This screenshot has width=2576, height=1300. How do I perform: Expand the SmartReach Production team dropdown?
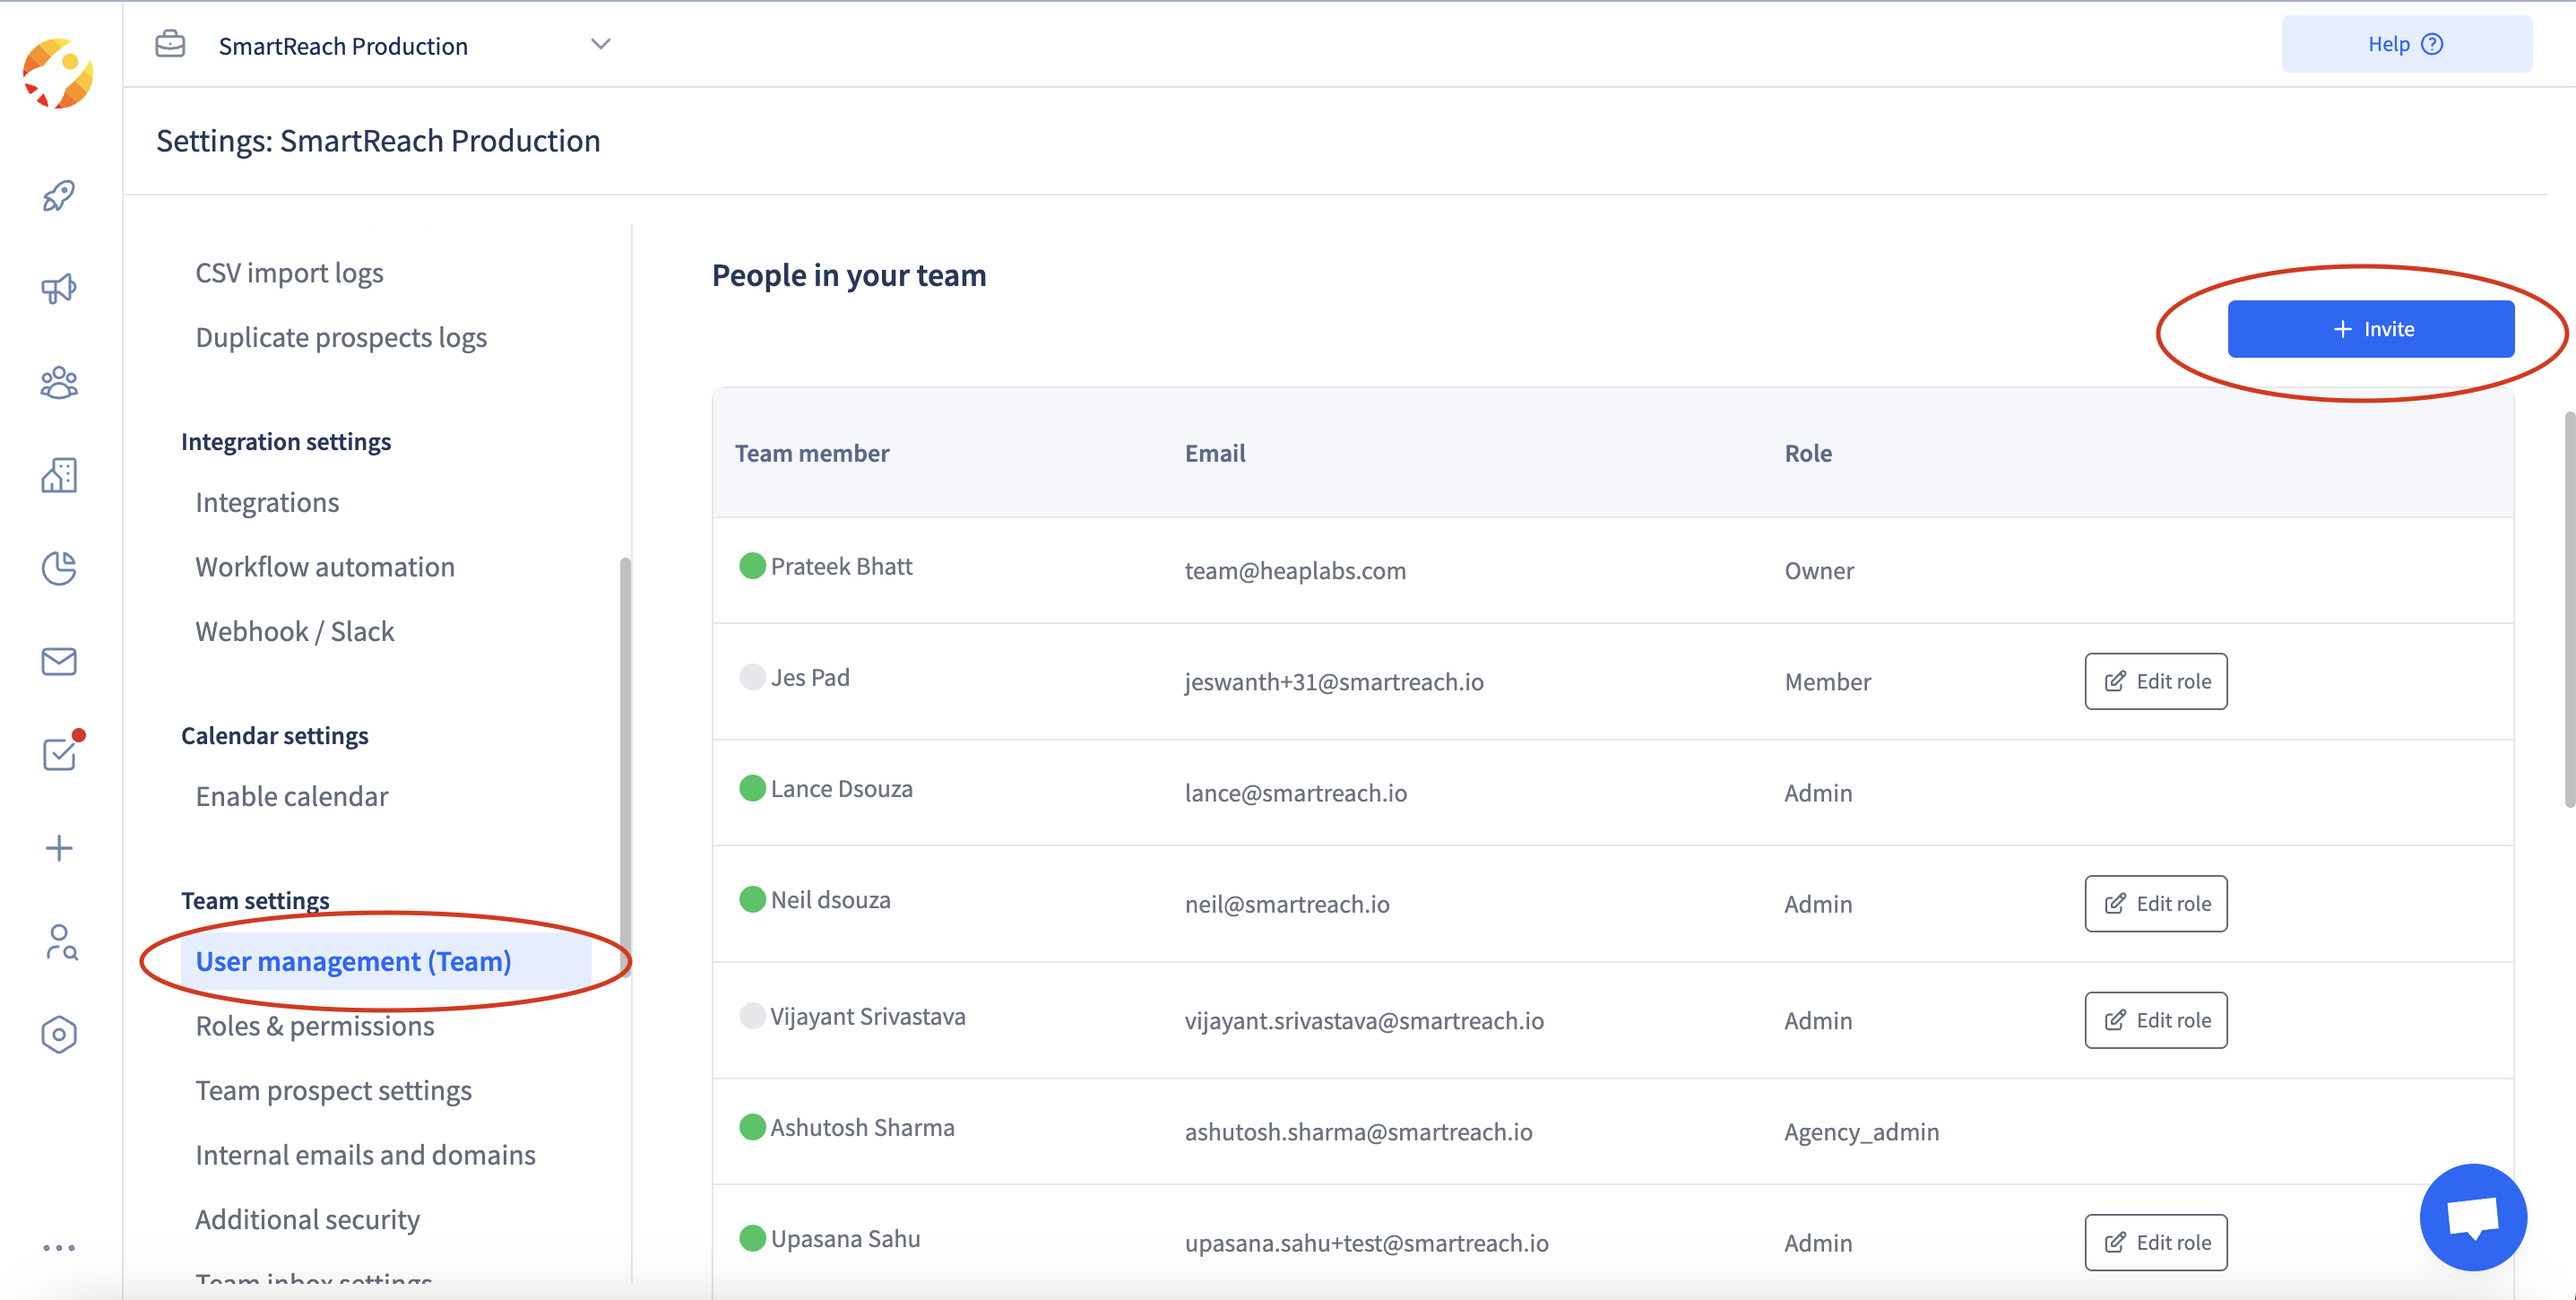(x=600, y=45)
